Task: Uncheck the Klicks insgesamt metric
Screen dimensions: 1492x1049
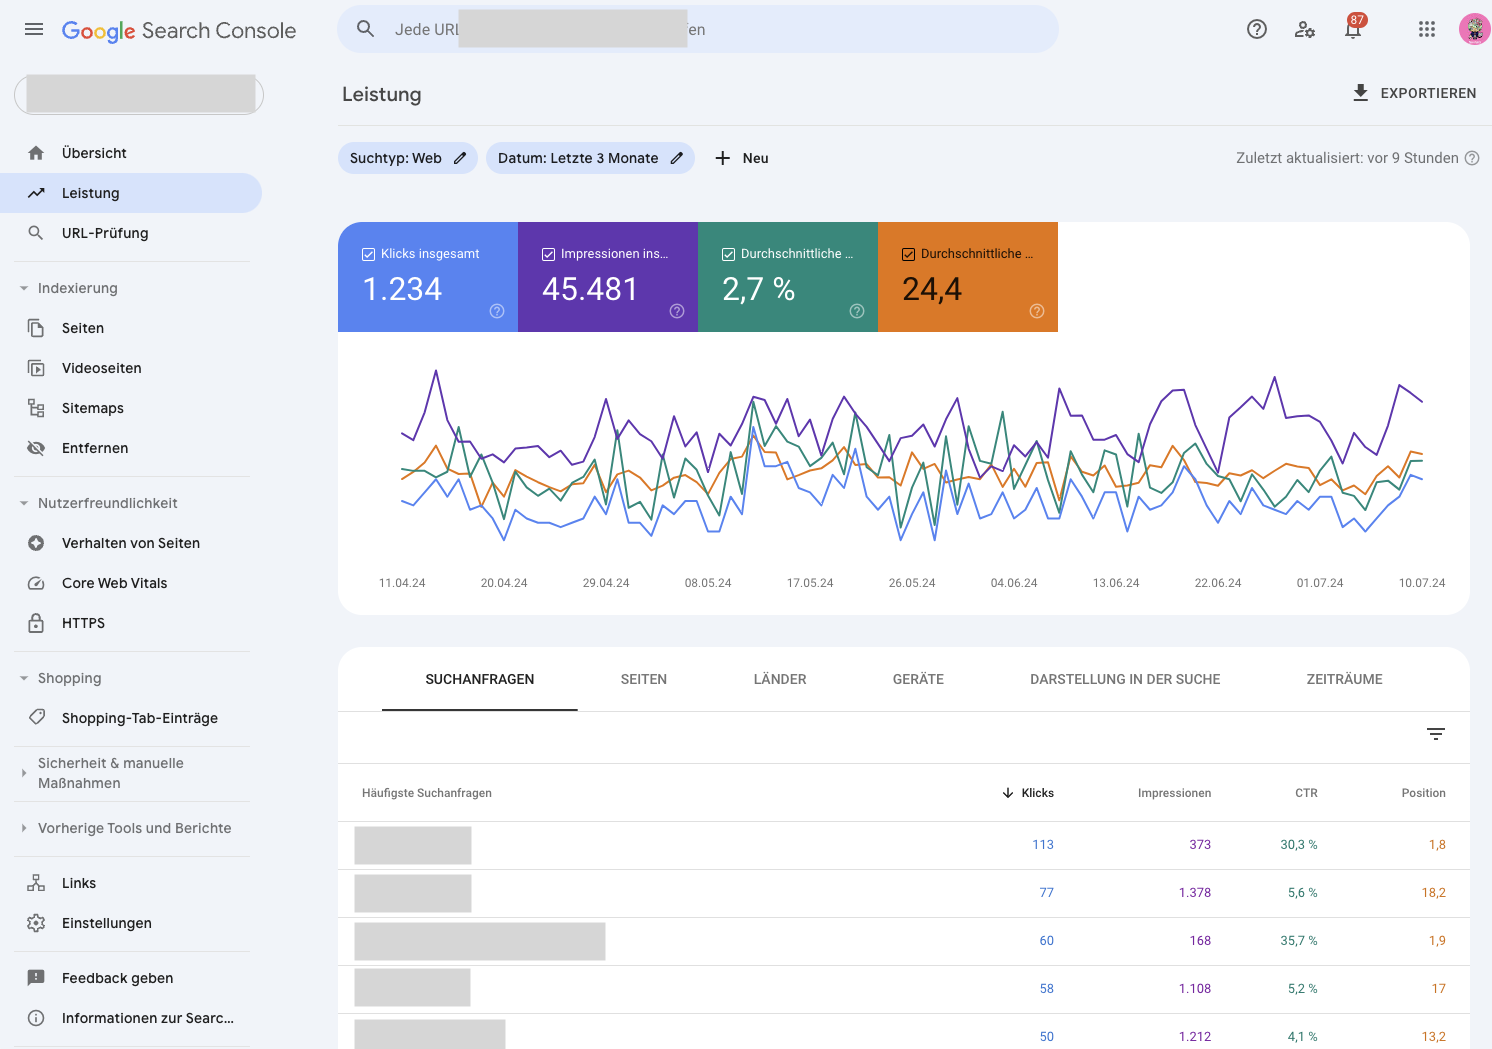Action: [369, 253]
